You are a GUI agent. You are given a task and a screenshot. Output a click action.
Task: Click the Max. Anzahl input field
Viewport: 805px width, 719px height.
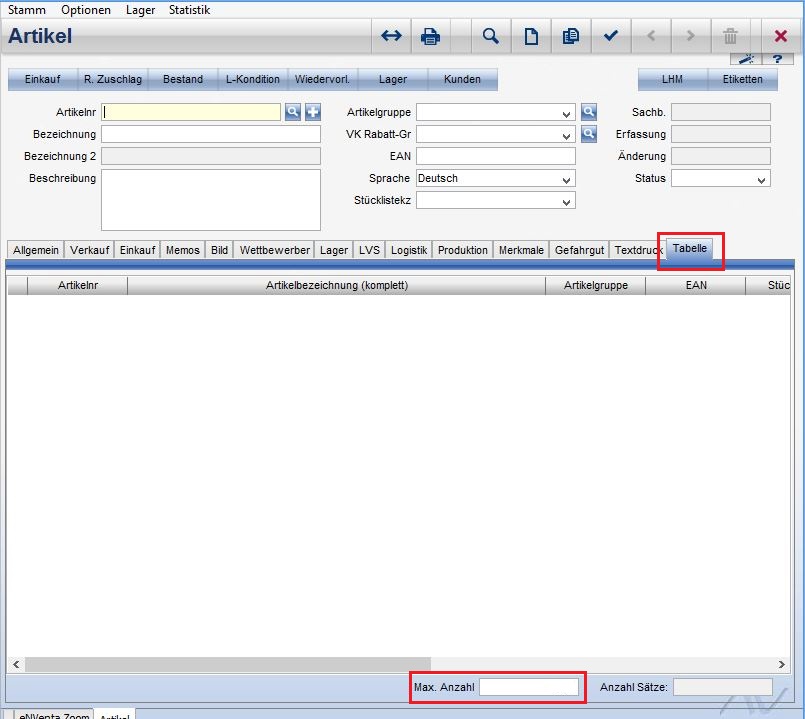[528, 687]
